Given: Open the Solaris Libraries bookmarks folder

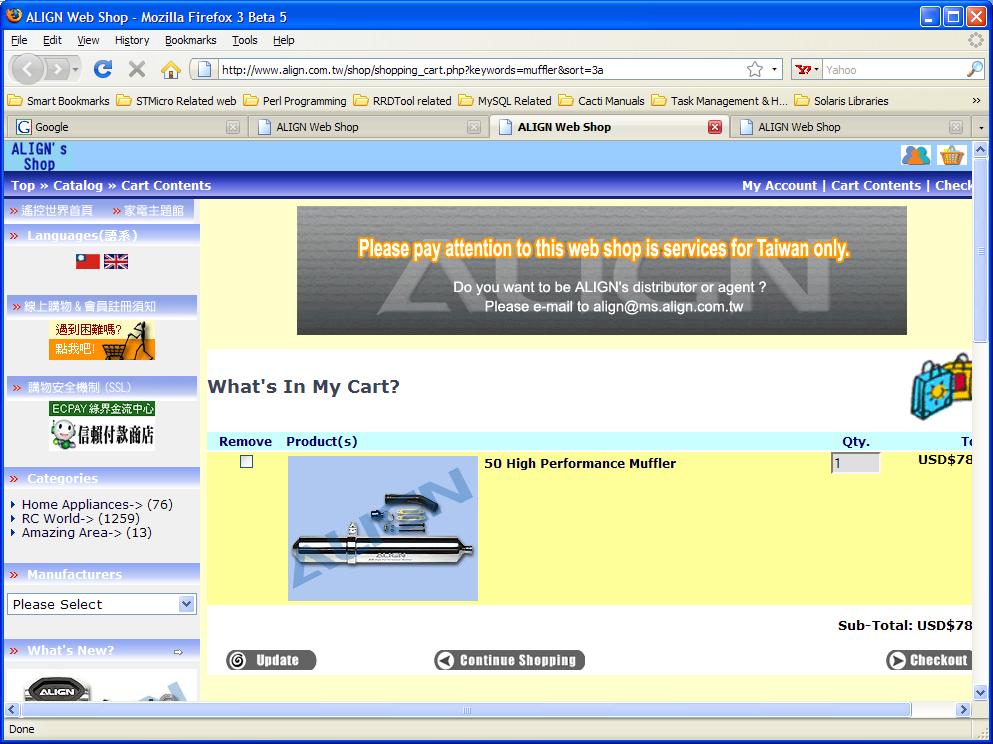Looking at the screenshot, I should pyautogui.click(x=841, y=101).
